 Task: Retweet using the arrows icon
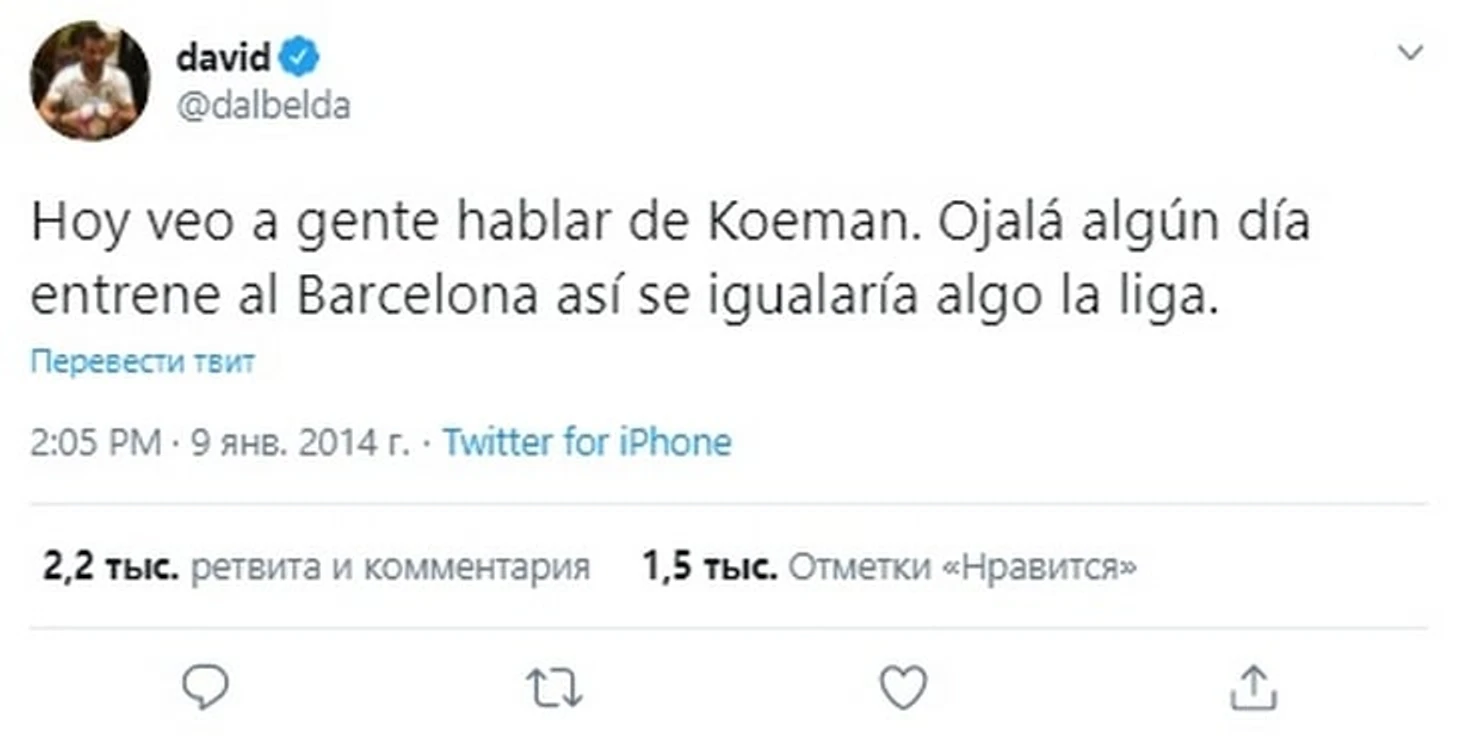click(x=554, y=689)
